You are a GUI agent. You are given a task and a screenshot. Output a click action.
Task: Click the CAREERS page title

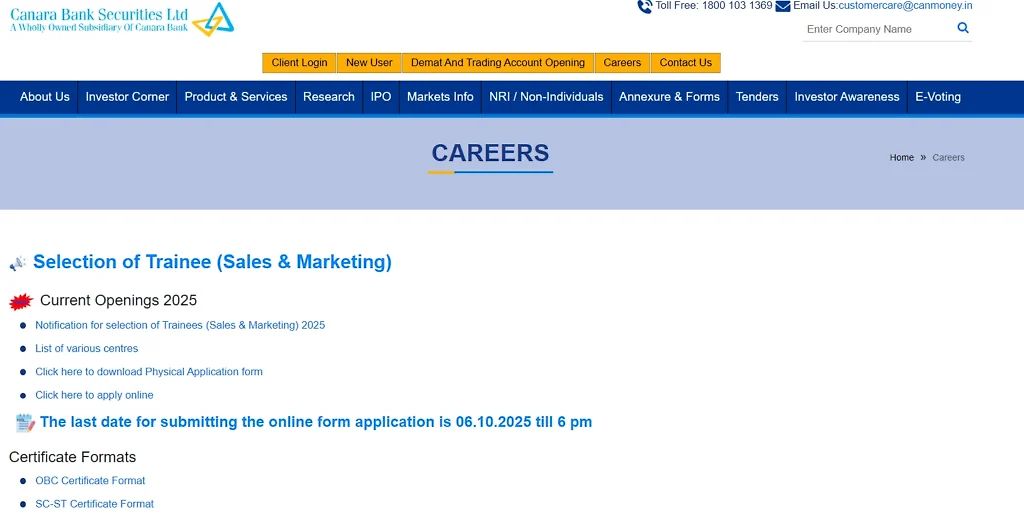point(490,153)
